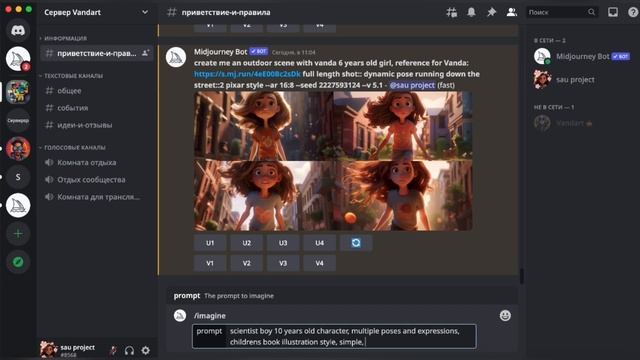Click Midjourney icon beside /imagine command
The image size is (640, 360).
click(180, 316)
